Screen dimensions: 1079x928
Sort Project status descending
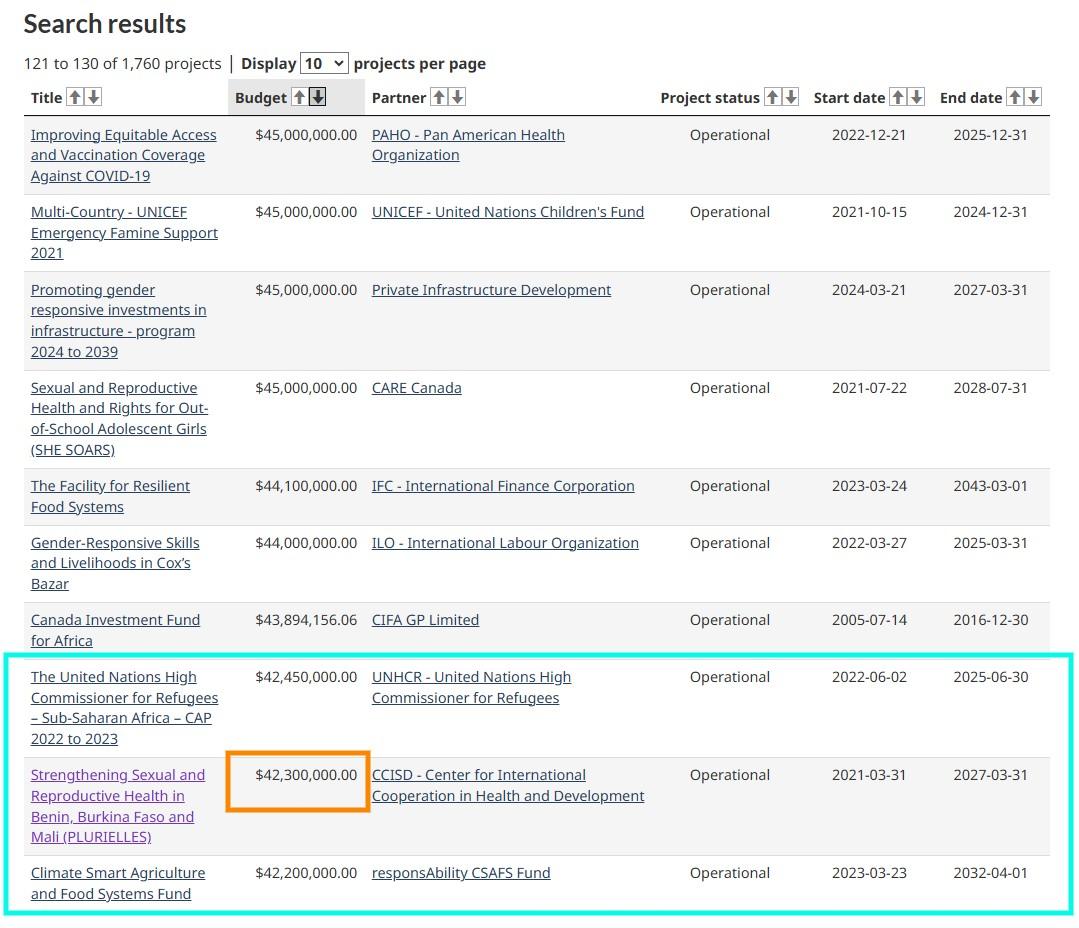[x=791, y=97]
